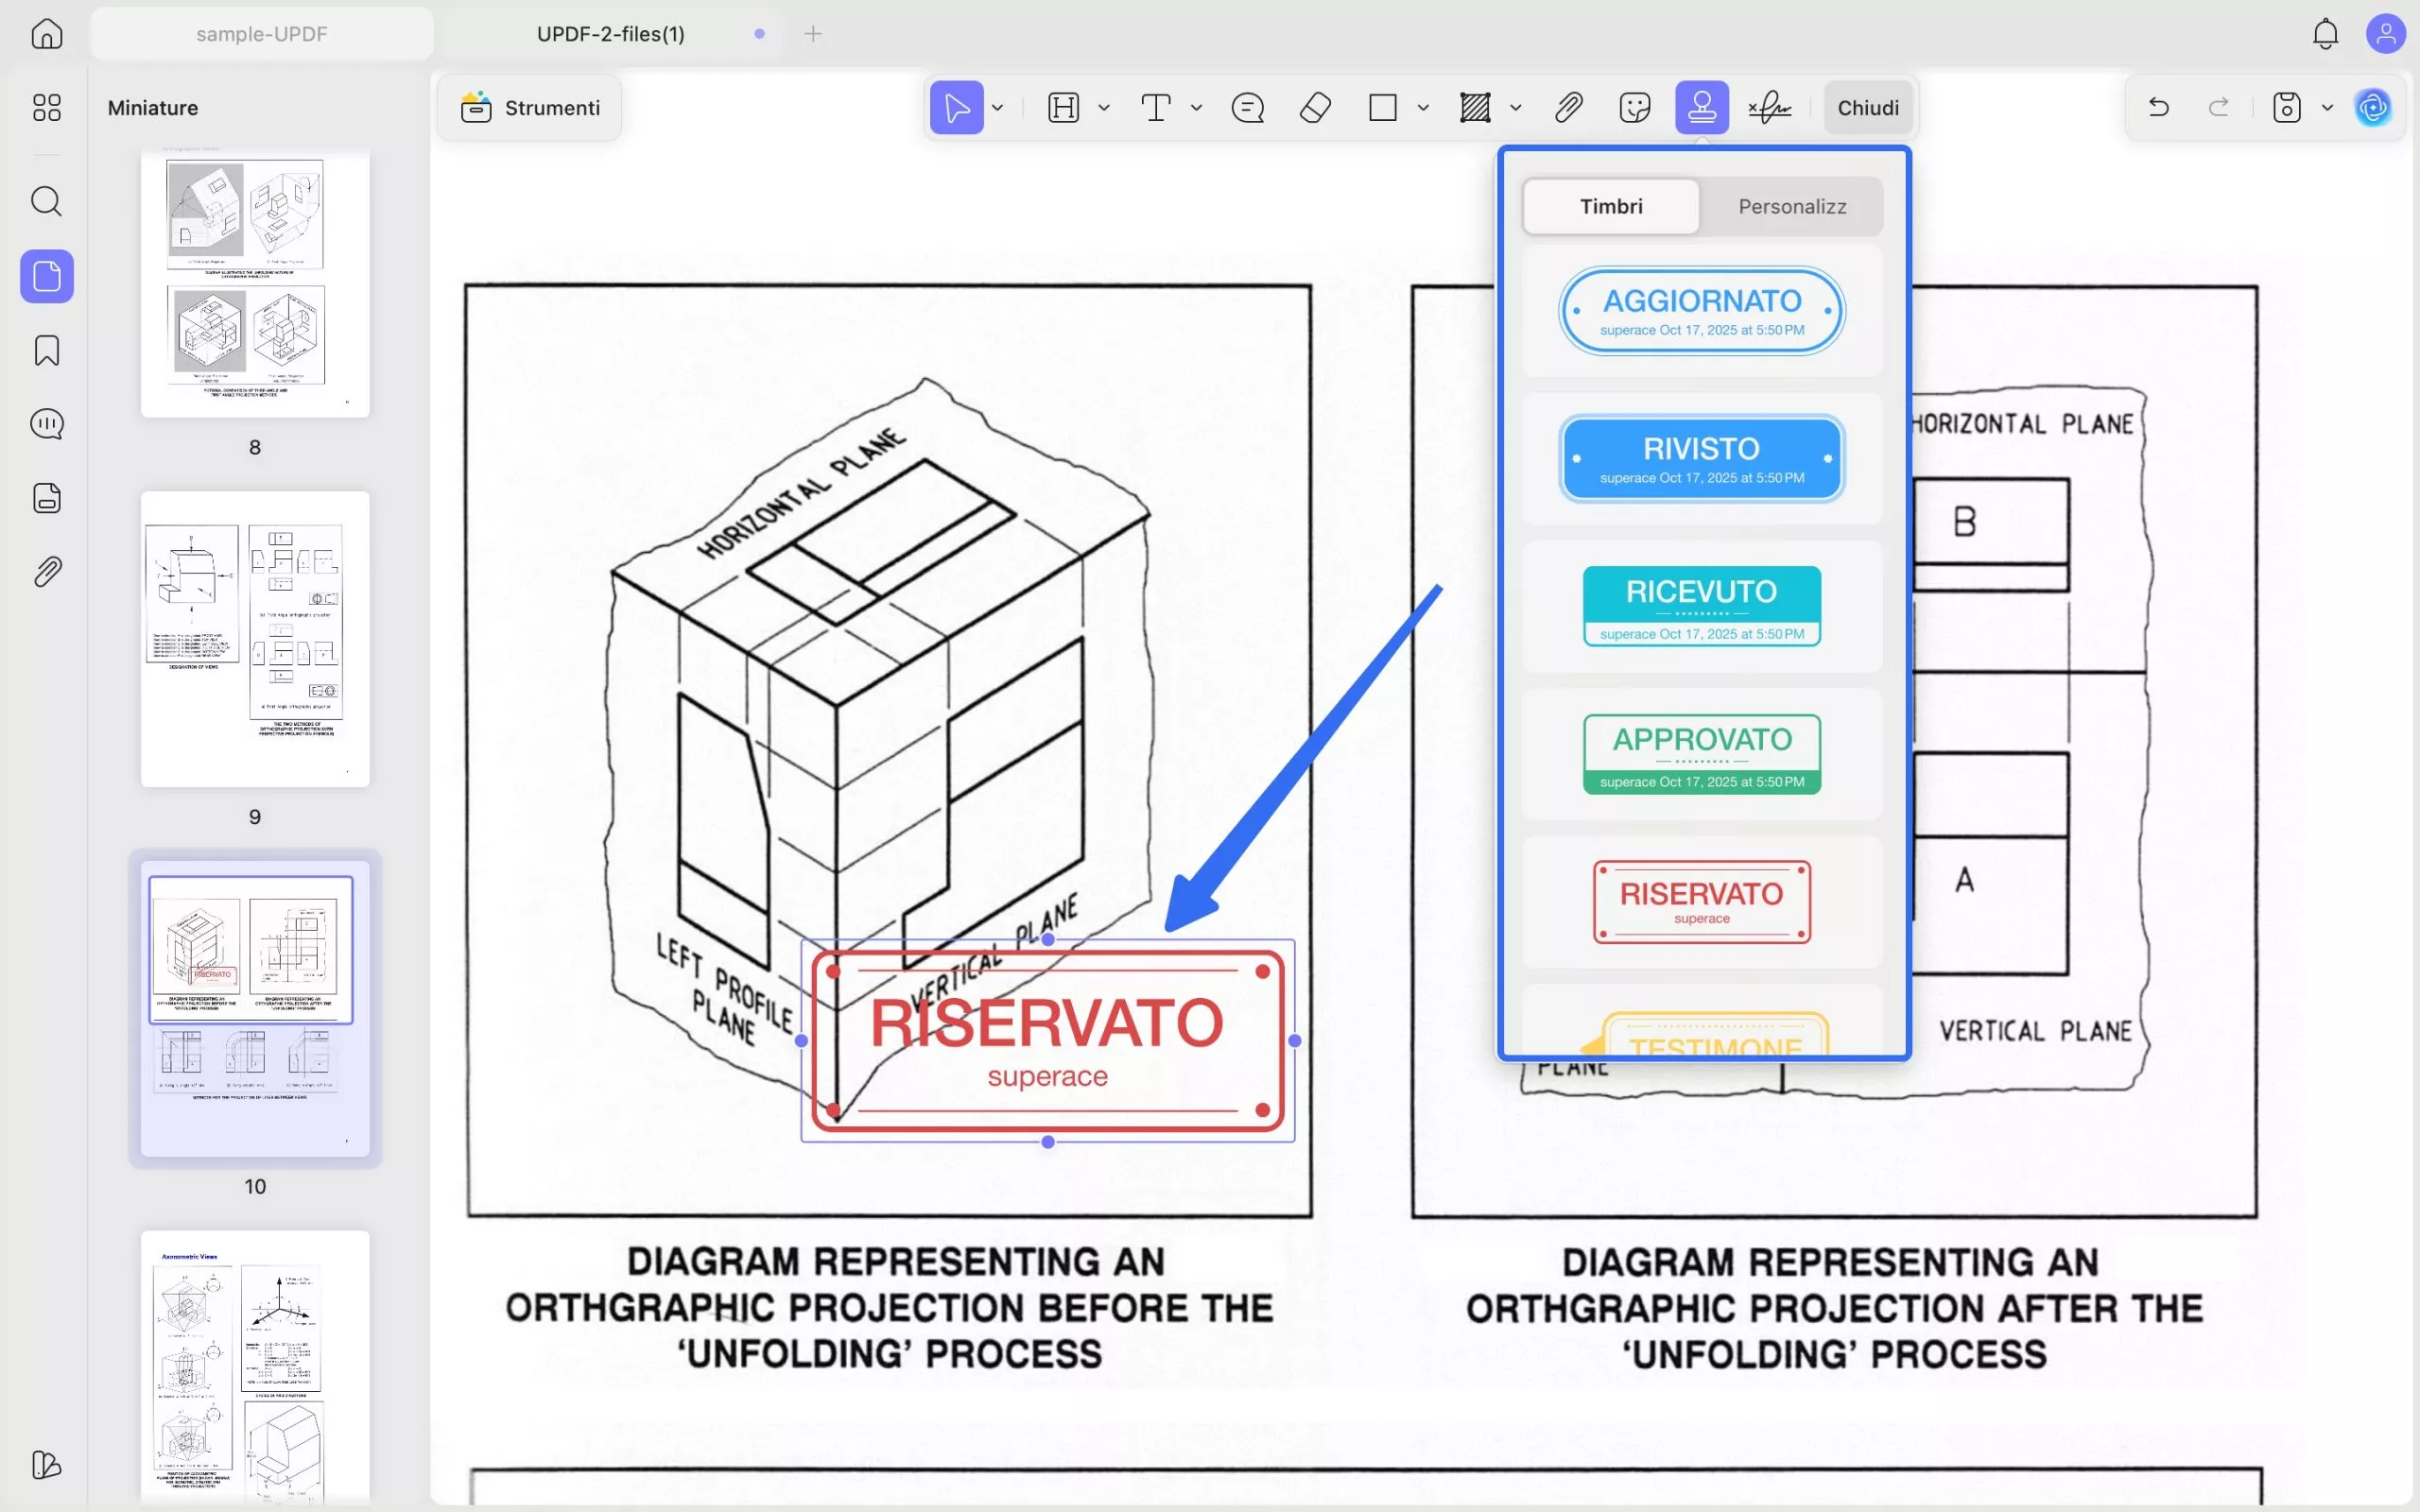Switch to Personalizz stamp tab
Viewport: 2420px width, 1512px height.
pyautogui.click(x=1791, y=206)
